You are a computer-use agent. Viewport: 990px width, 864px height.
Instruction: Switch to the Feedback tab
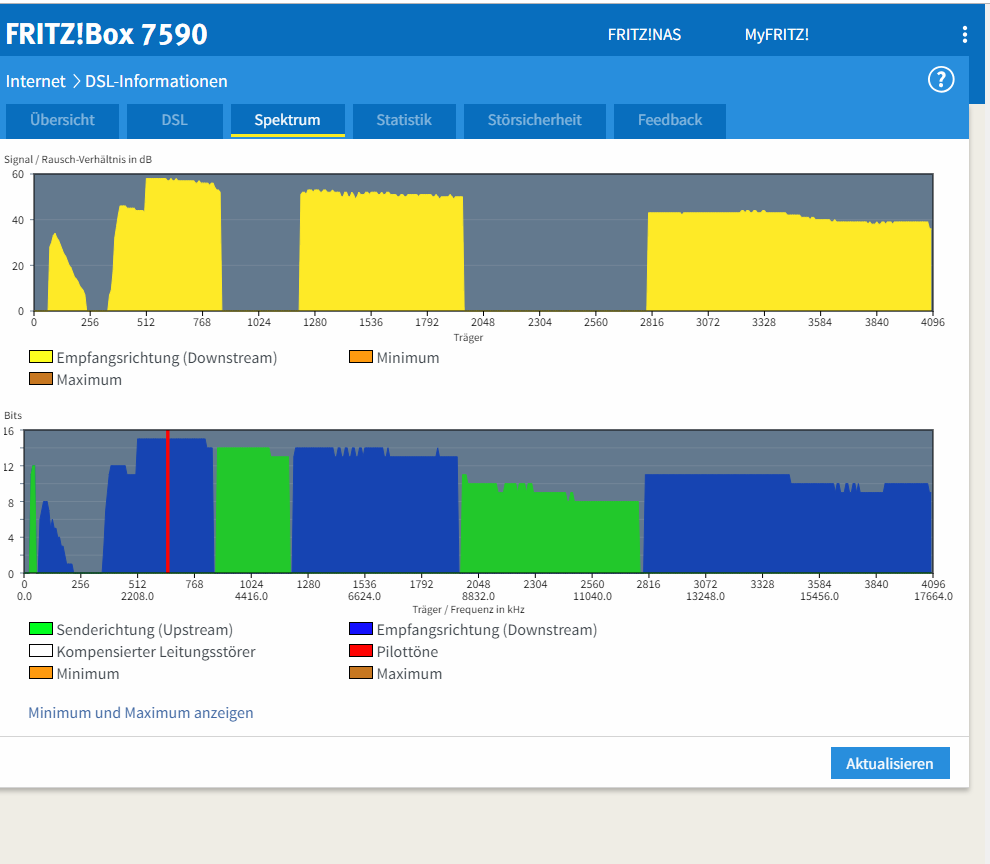[670, 120]
